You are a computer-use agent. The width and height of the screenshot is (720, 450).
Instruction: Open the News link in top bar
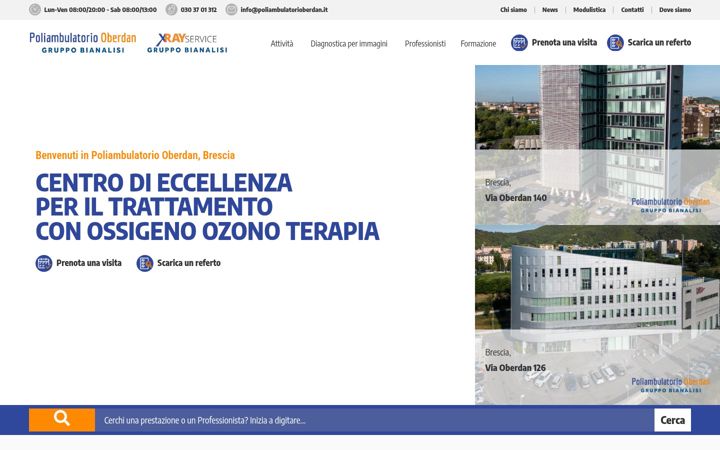click(550, 10)
